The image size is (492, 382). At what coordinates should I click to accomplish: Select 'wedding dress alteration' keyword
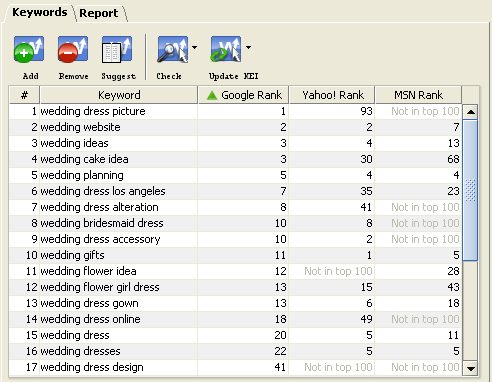[x=99, y=207]
